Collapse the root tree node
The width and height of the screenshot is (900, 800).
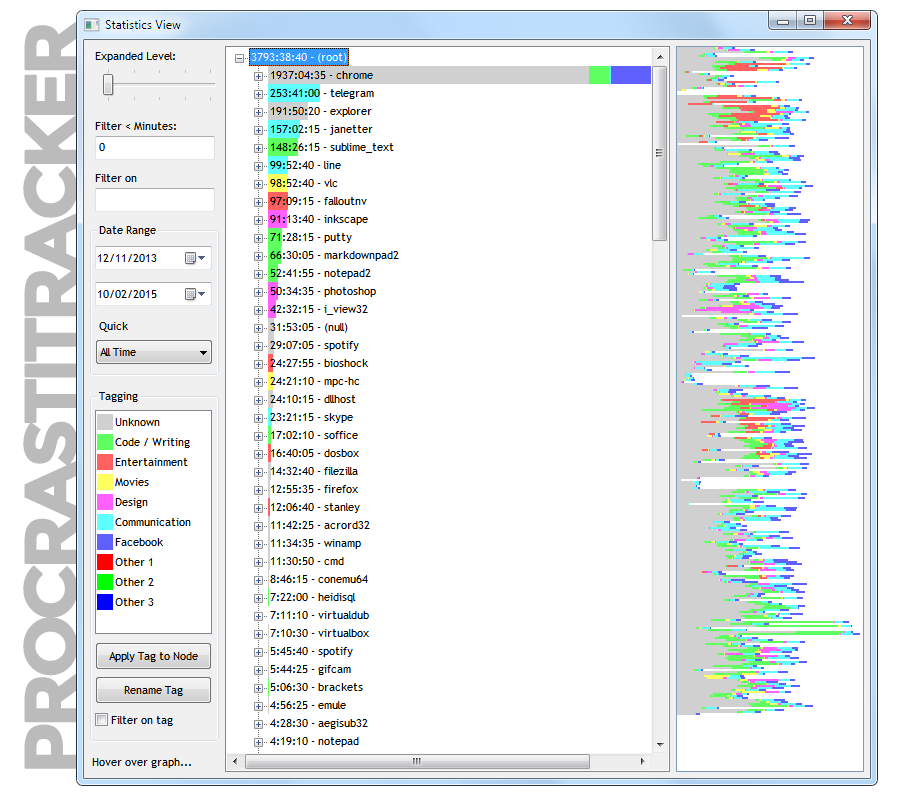click(239, 58)
